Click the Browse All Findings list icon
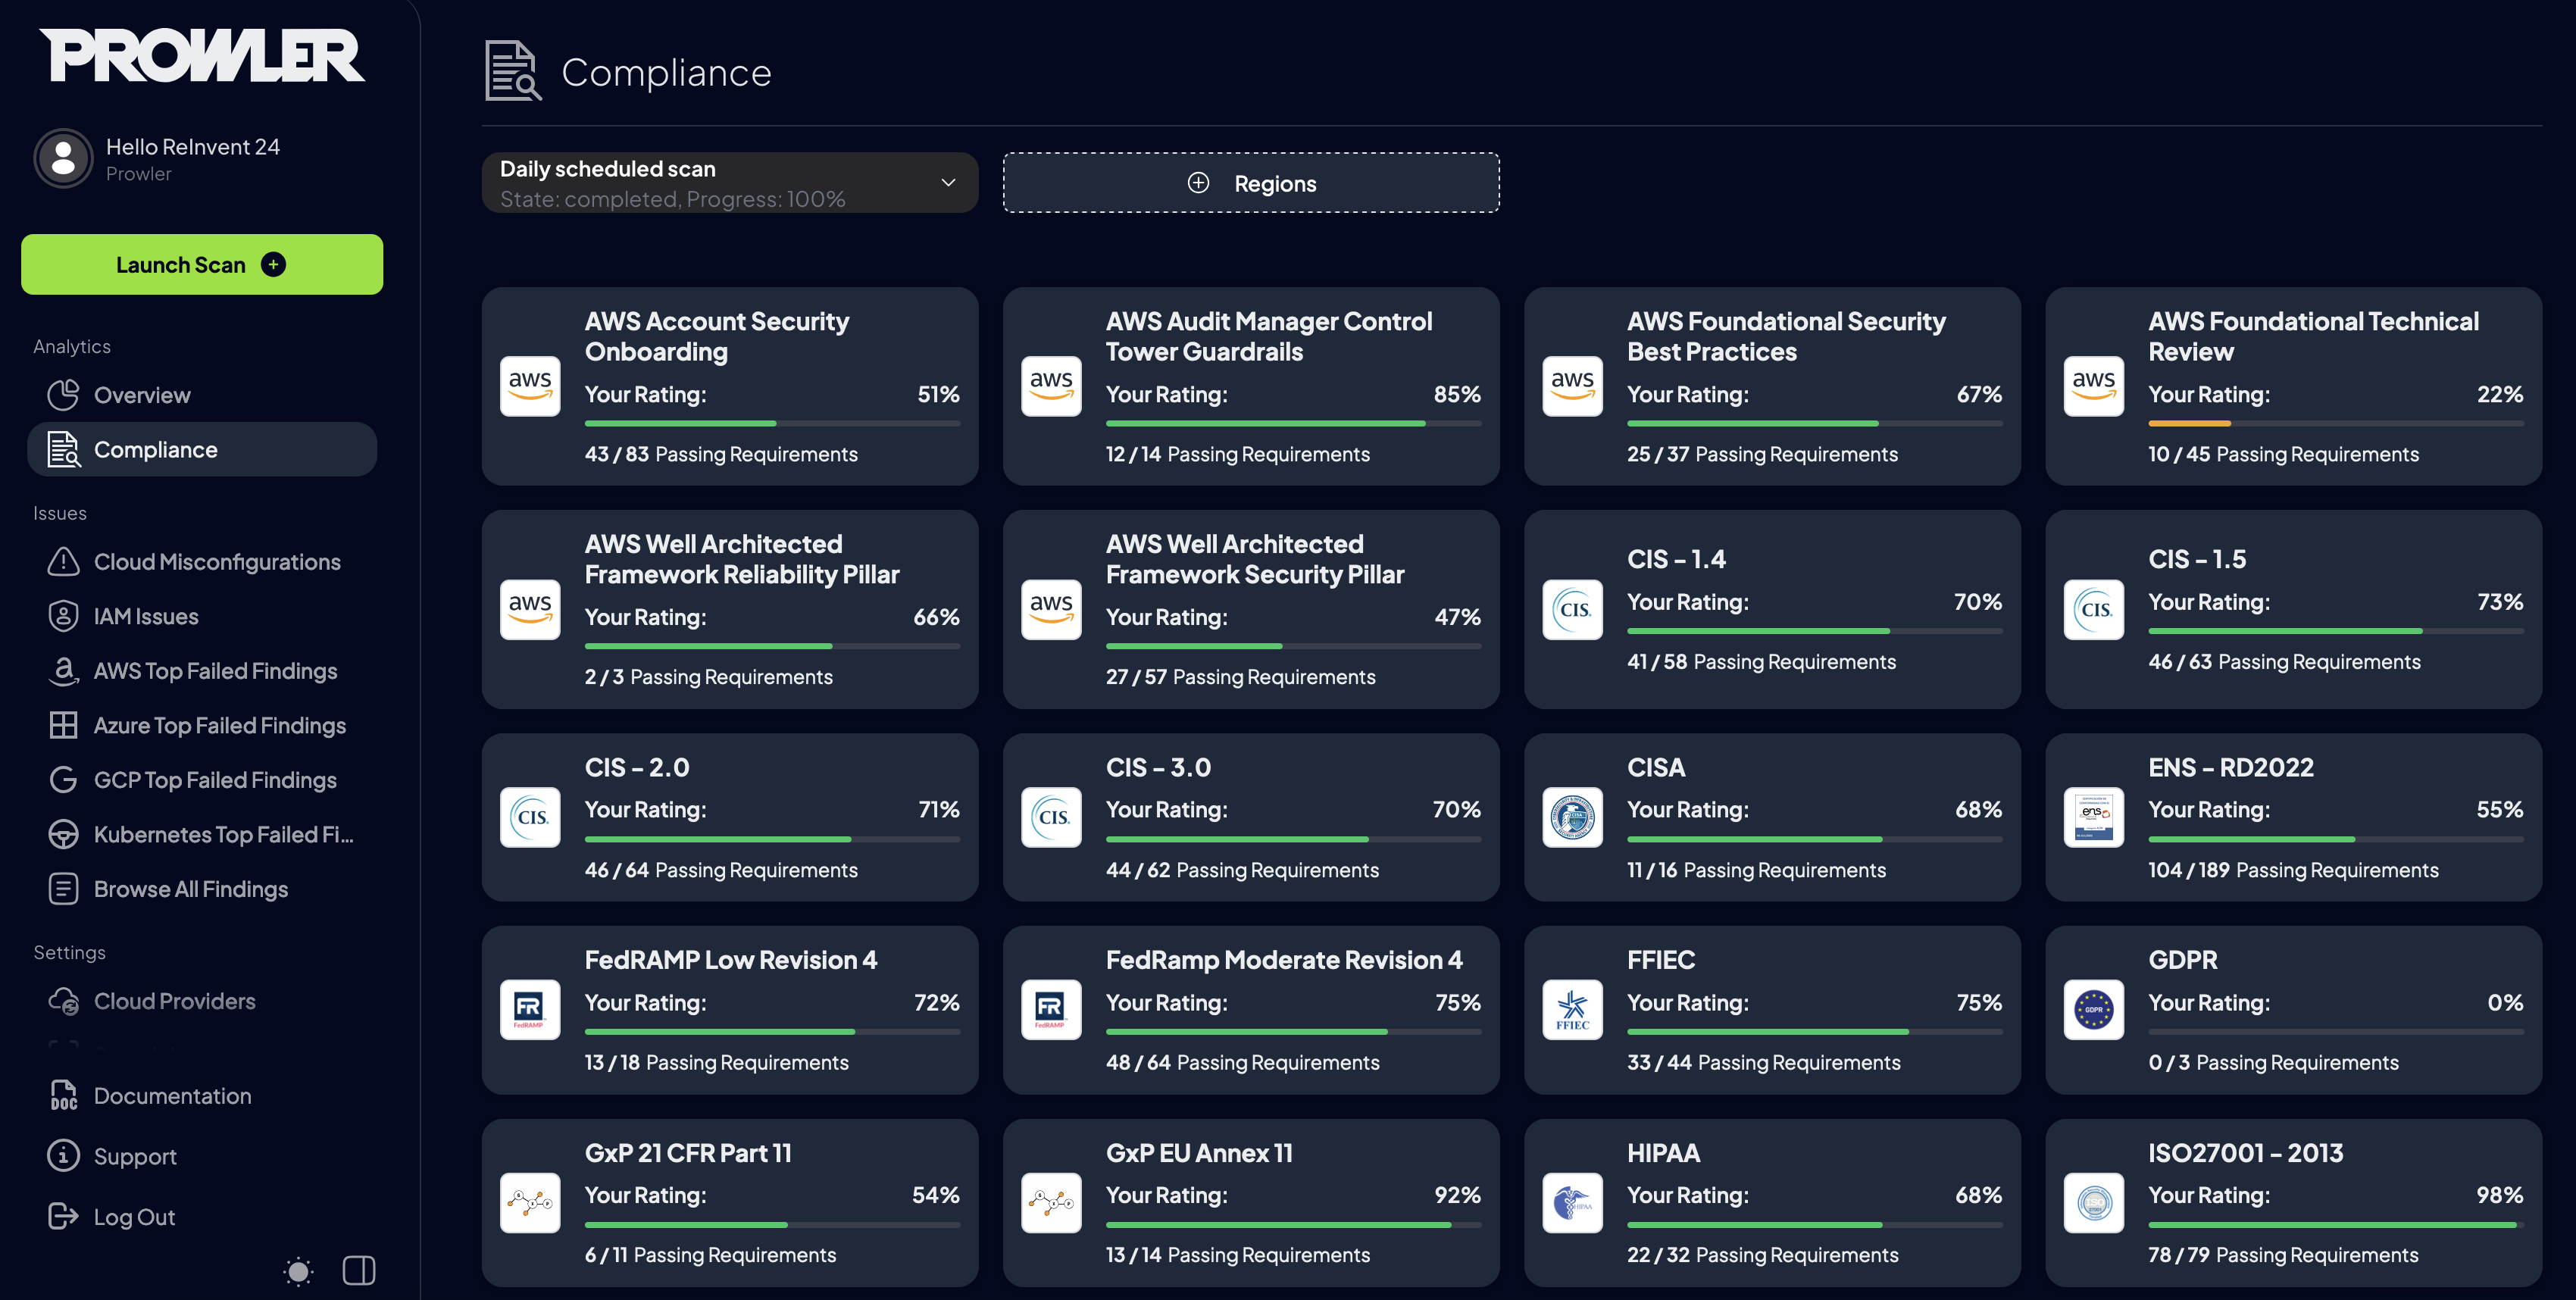 tap(63, 889)
